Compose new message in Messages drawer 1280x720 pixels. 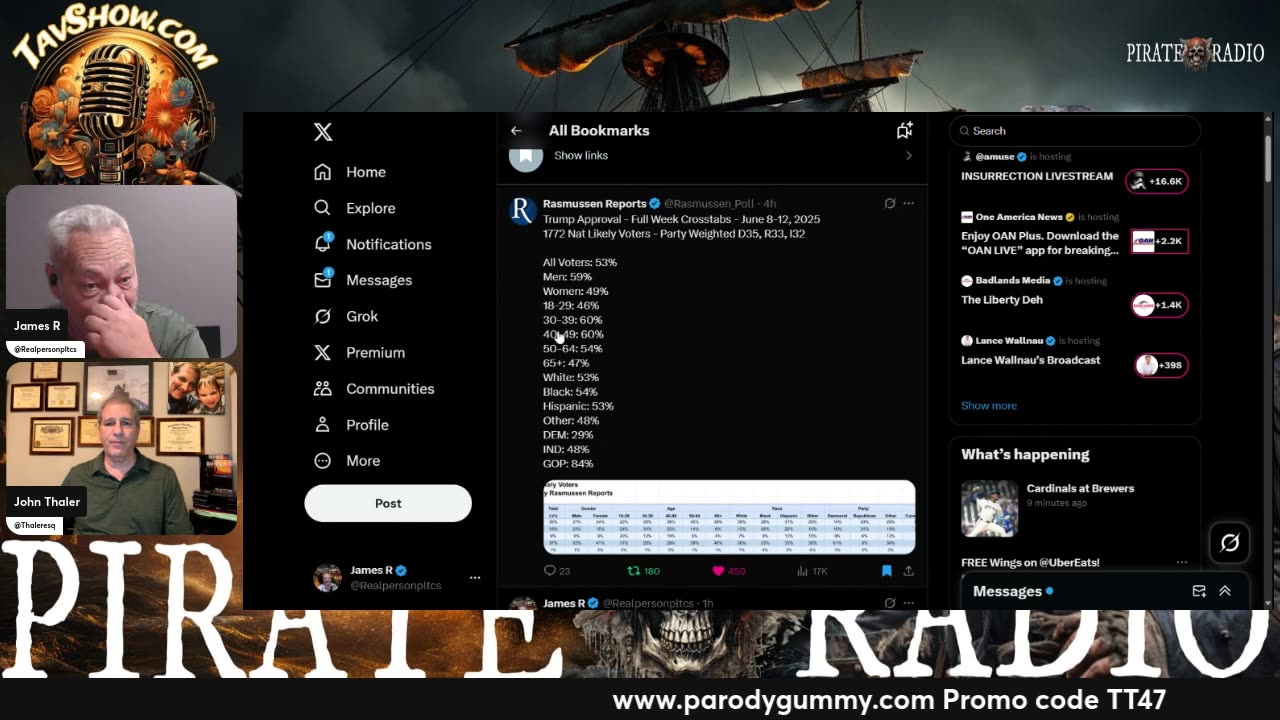pyautogui.click(x=1199, y=591)
